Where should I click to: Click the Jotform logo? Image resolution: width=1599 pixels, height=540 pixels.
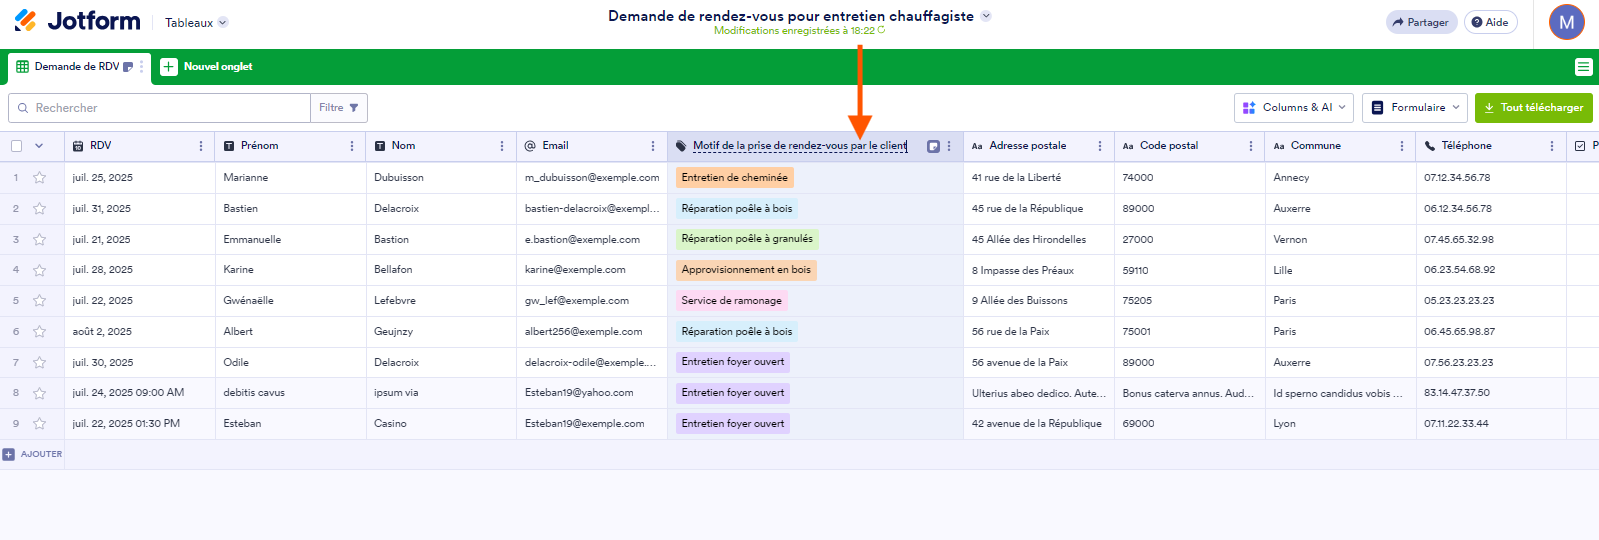click(77, 21)
